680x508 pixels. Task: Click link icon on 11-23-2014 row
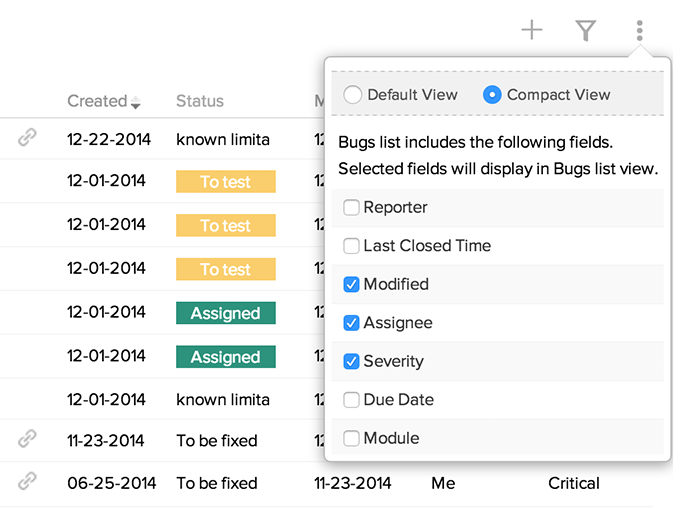point(28,439)
